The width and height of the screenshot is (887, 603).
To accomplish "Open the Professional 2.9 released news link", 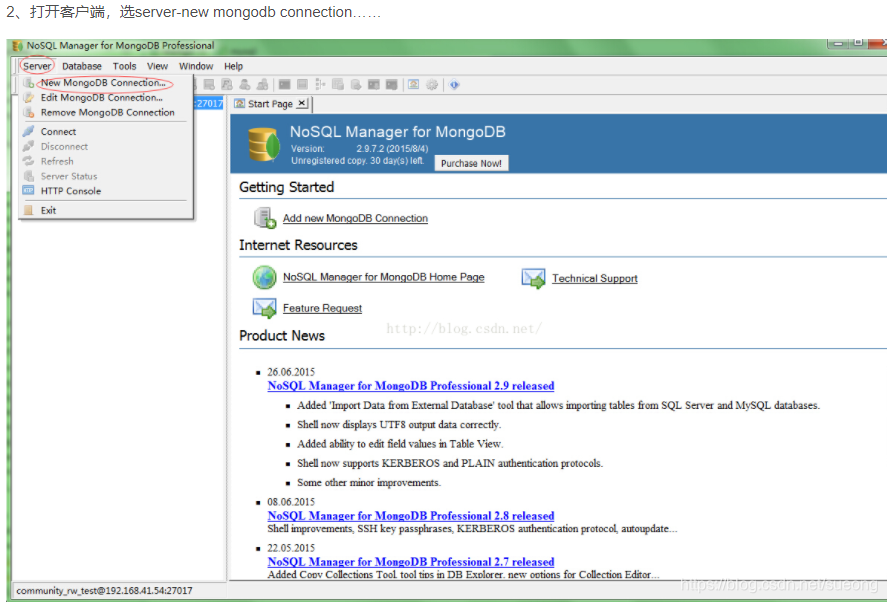I will coord(411,386).
